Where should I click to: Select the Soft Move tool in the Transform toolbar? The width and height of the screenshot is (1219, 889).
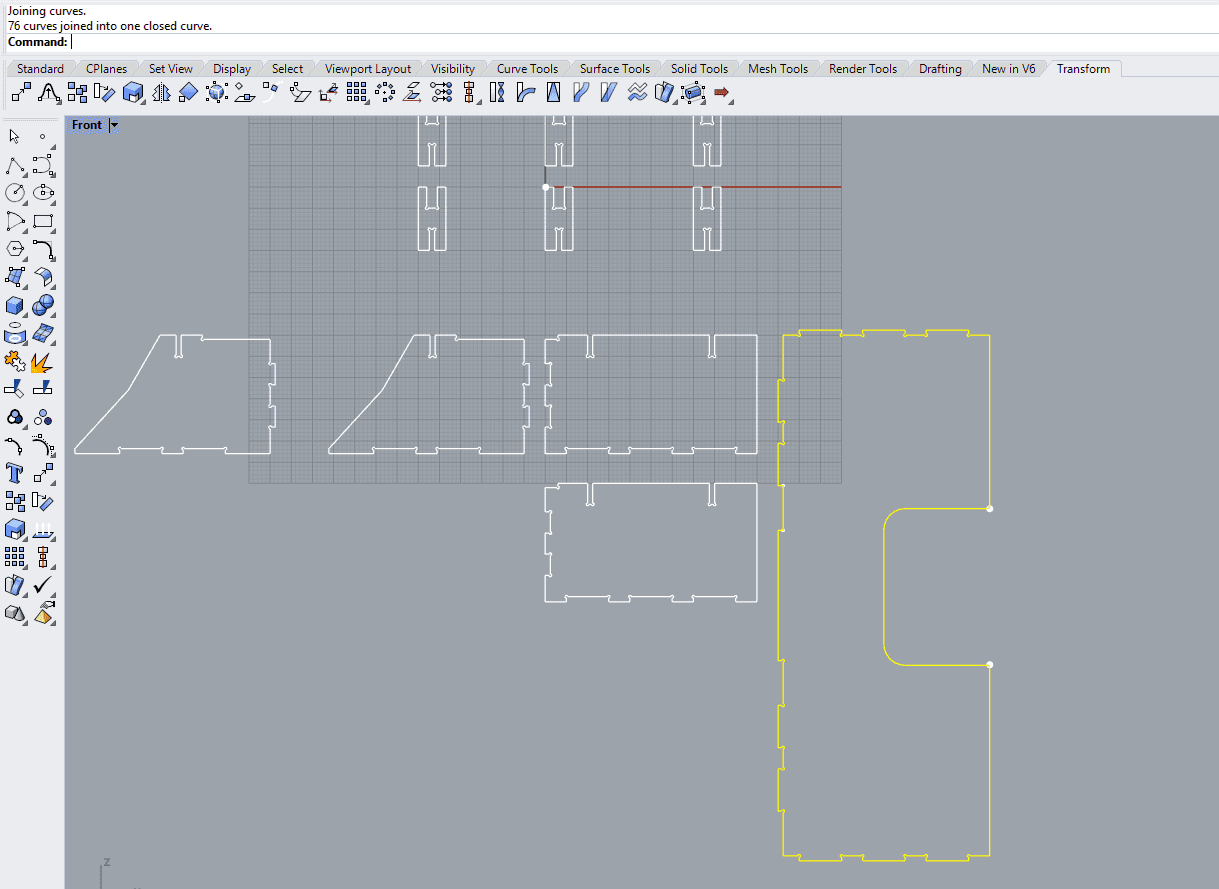pos(49,93)
